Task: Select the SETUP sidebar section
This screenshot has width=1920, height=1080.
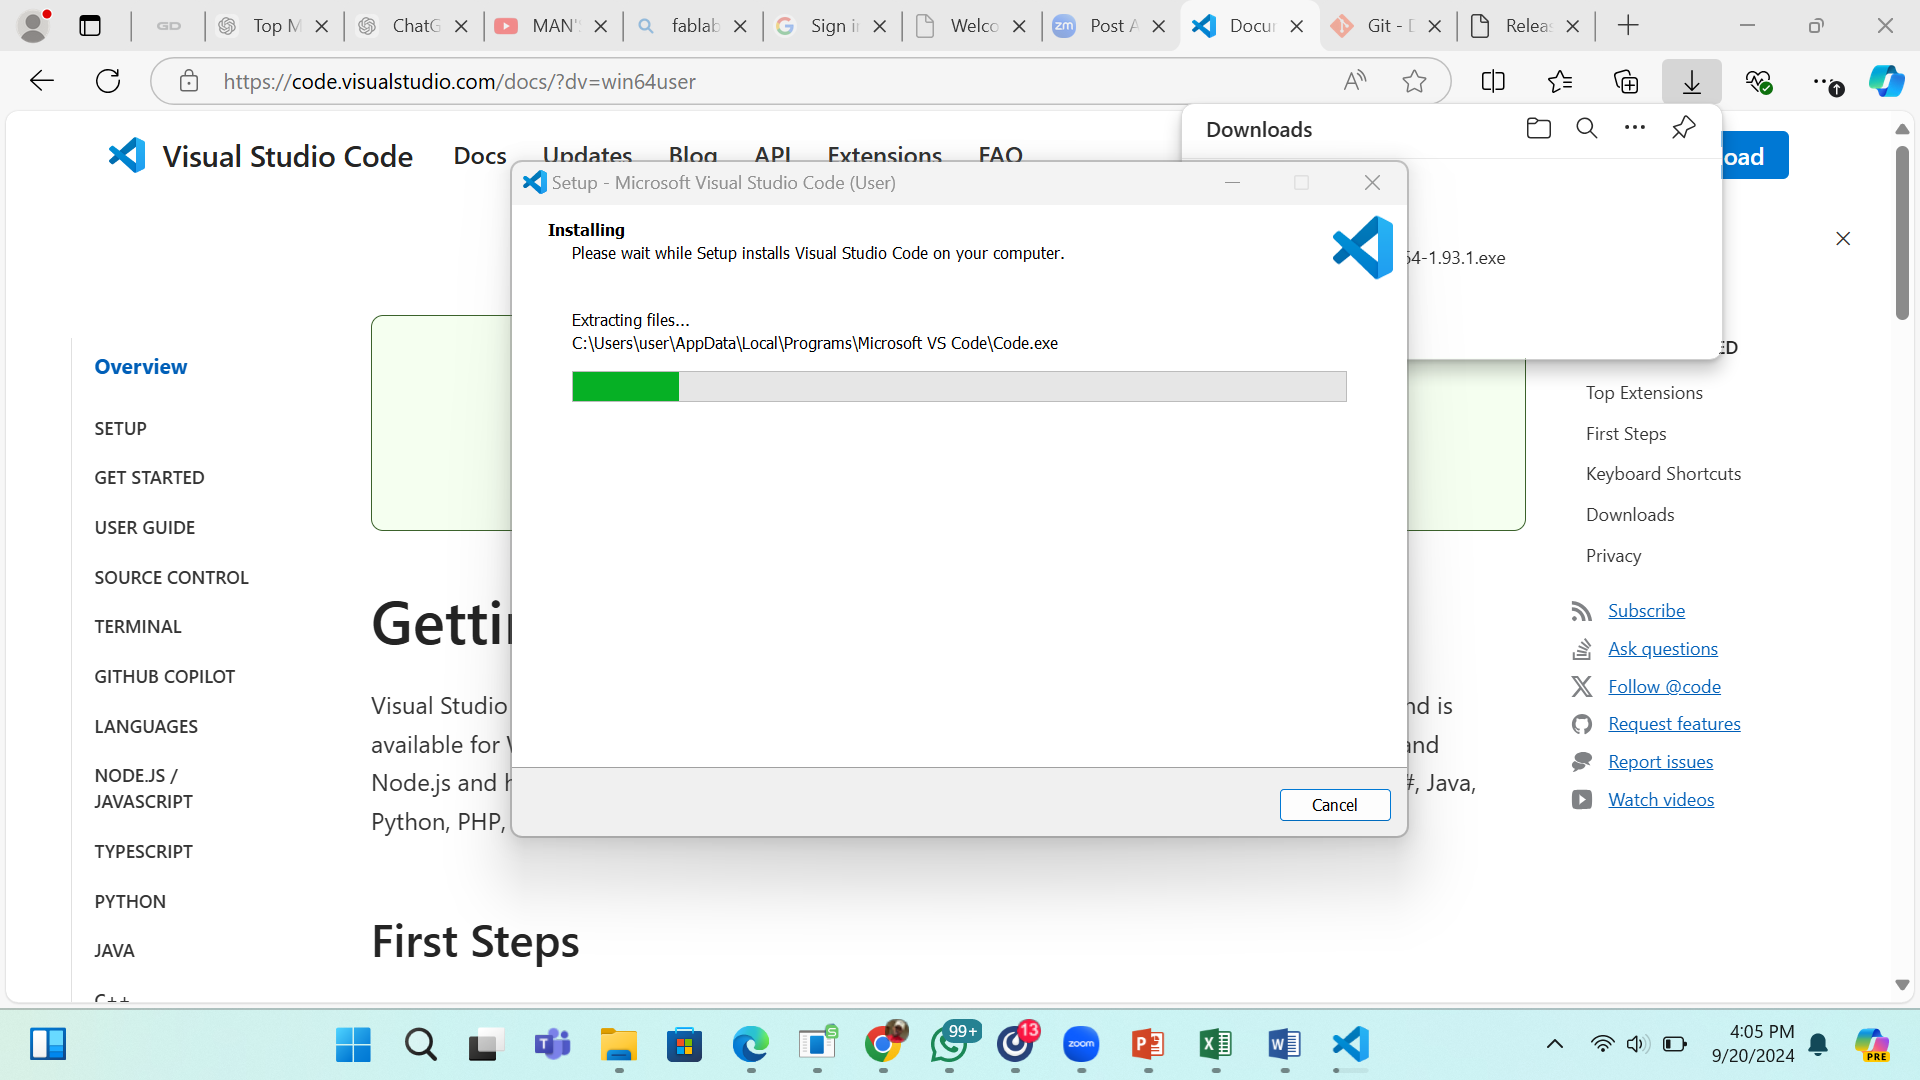Action: (x=120, y=427)
